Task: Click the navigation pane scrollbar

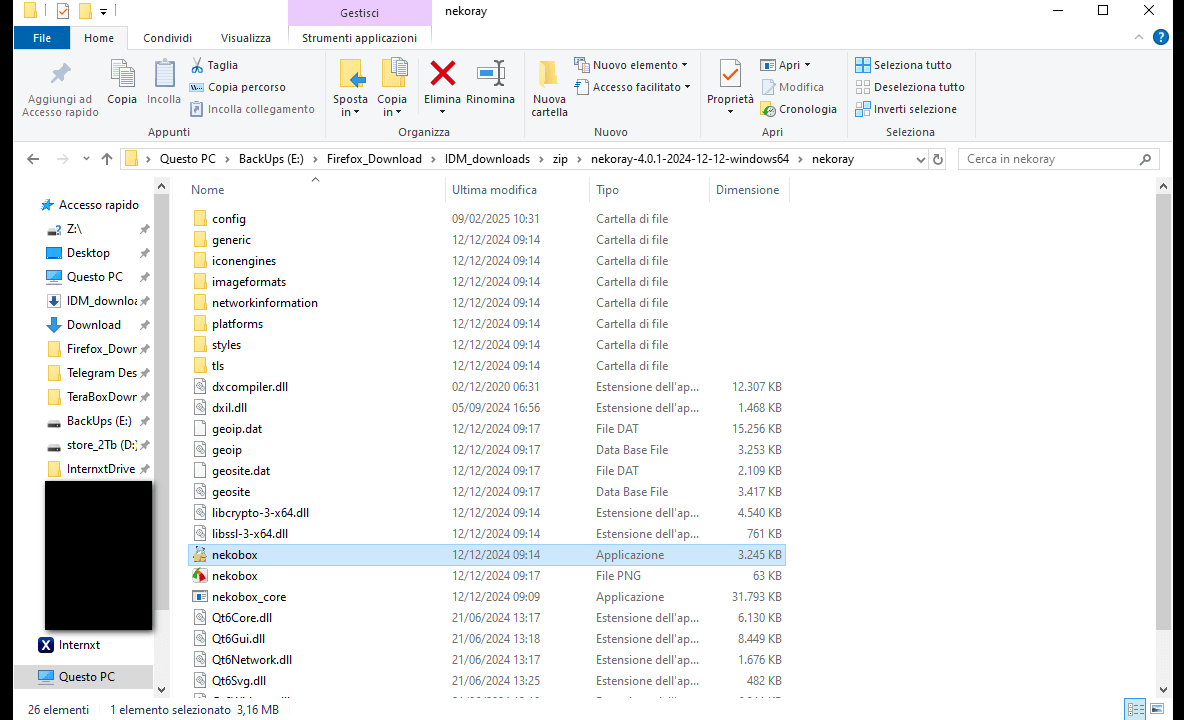Action: point(161,400)
